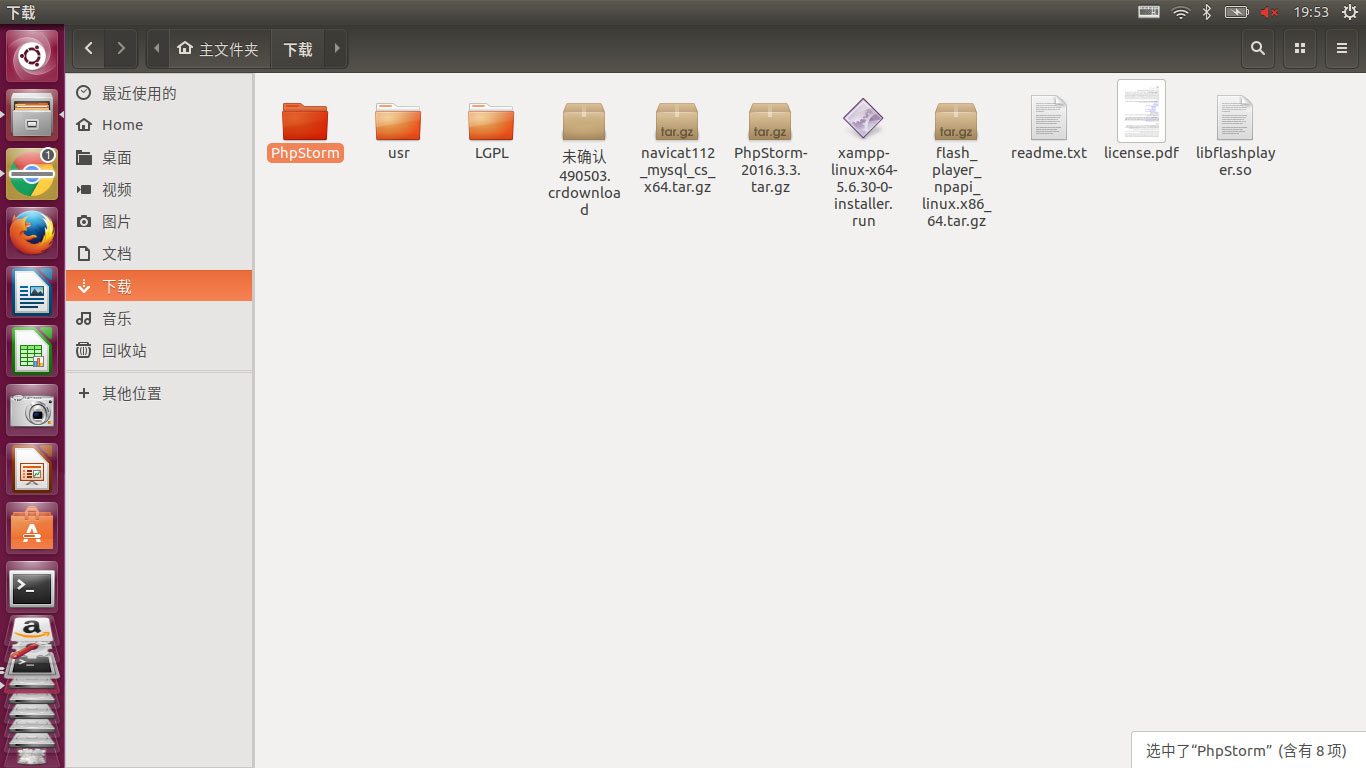Open the hamburger menu in toolbar
The width and height of the screenshot is (1366, 768).
coord(1342,48)
